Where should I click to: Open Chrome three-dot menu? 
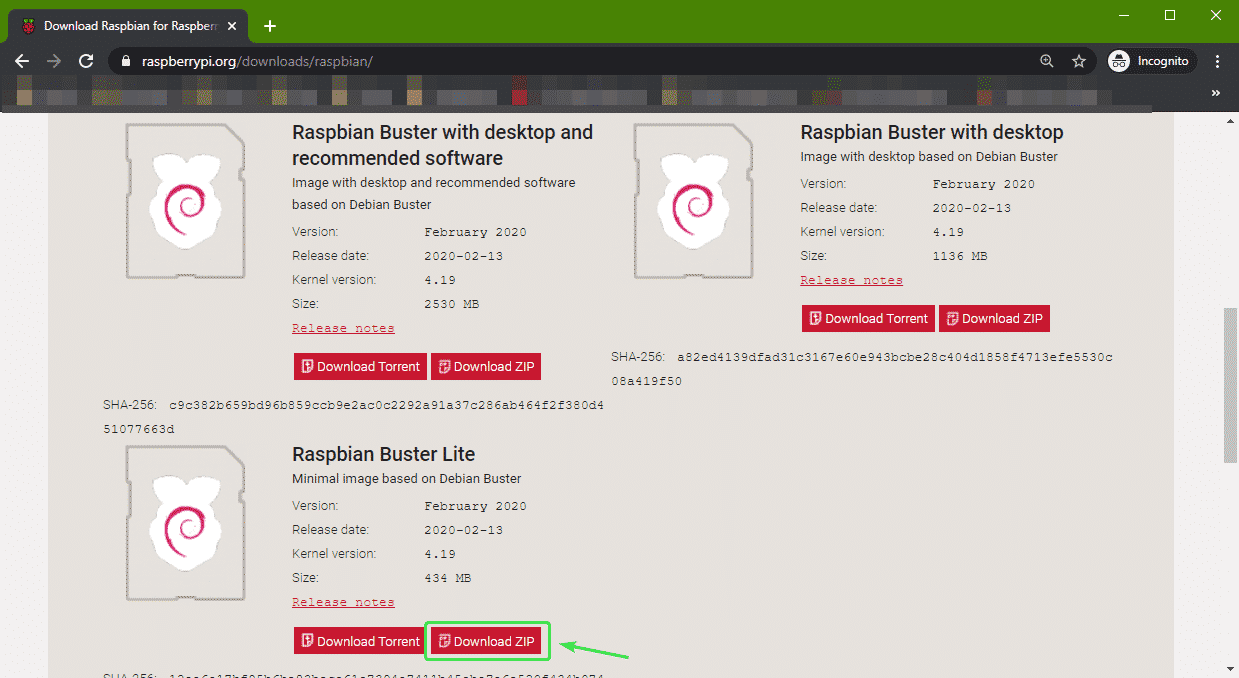(1217, 61)
